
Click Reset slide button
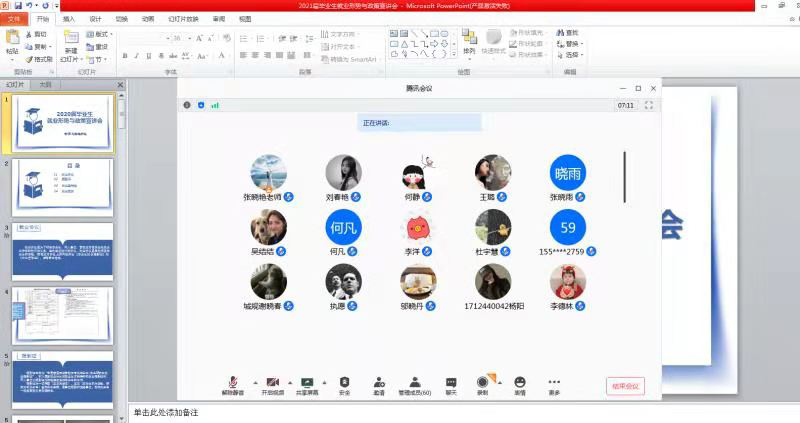click(x=97, y=47)
